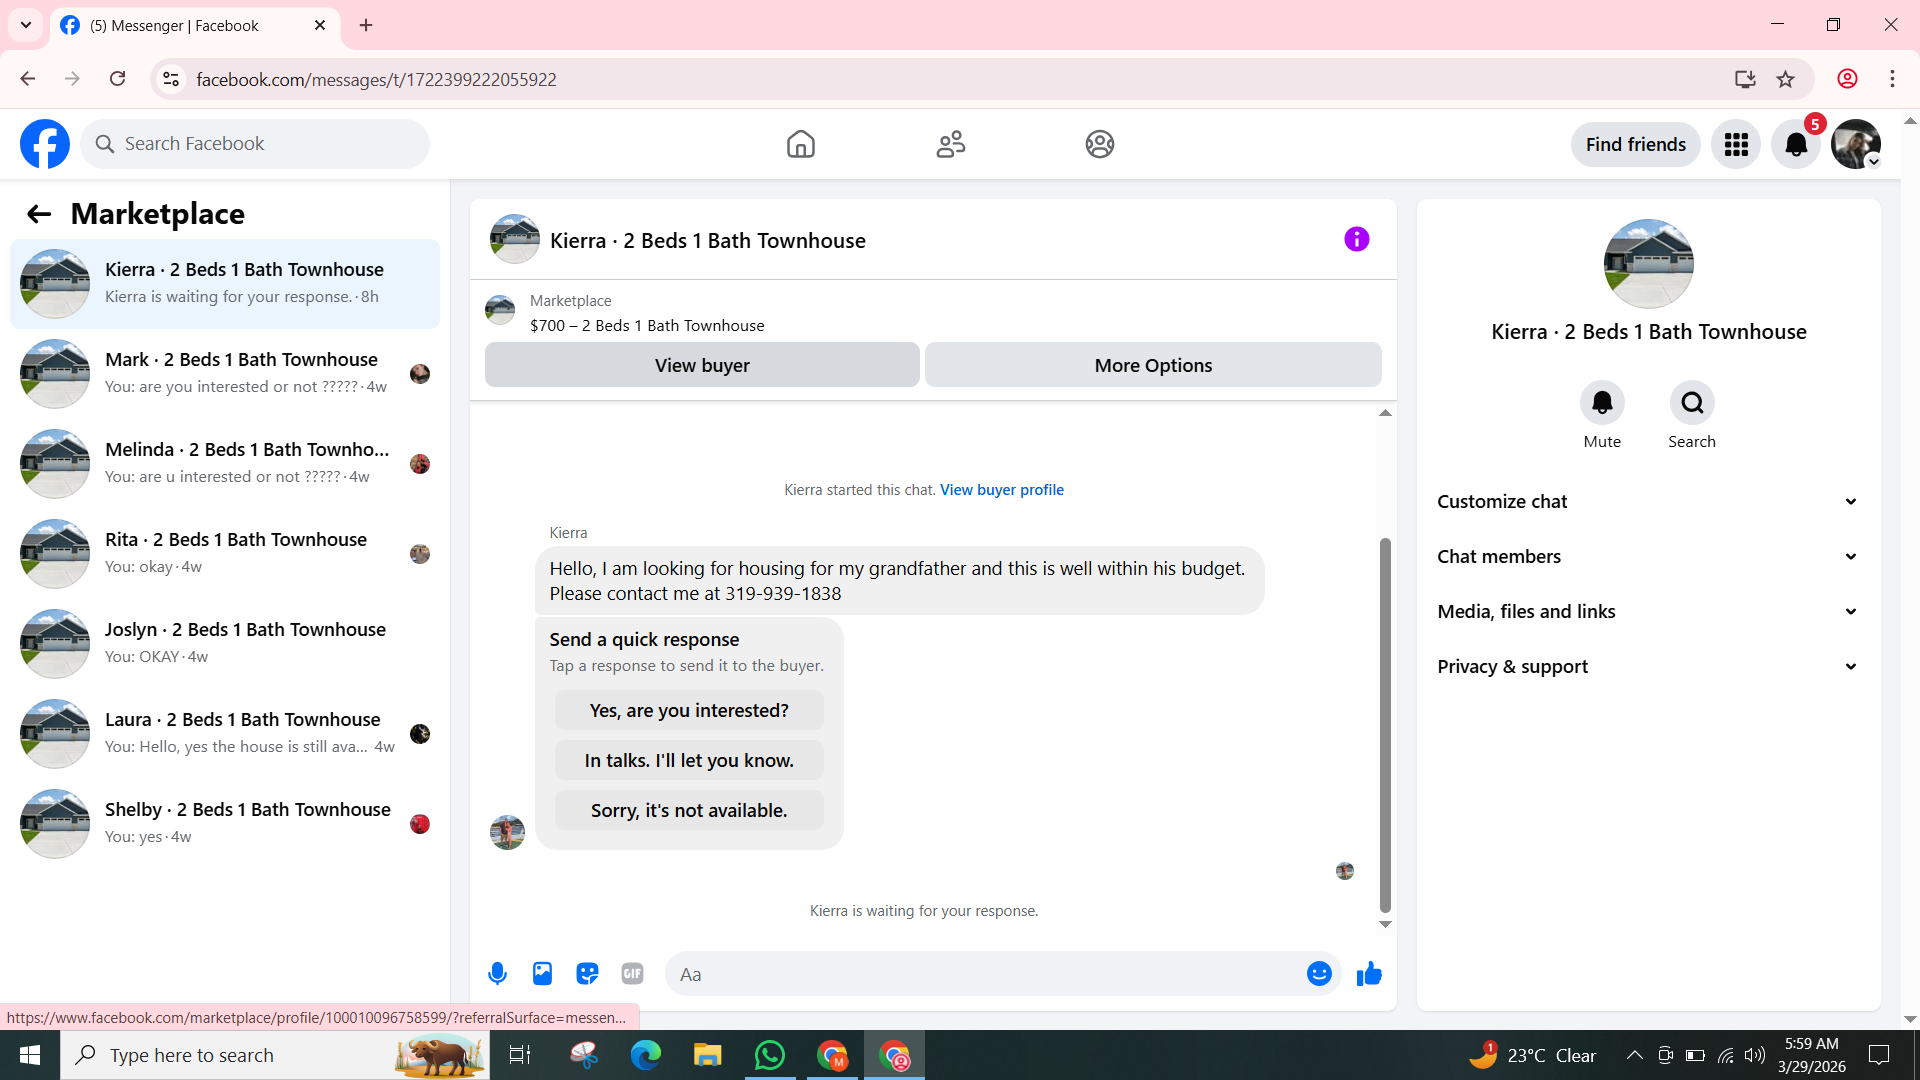Image resolution: width=1920 pixels, height=1080 pixels.
Task: Open the Facebook menu grid icon
Action: [1736, 144]
